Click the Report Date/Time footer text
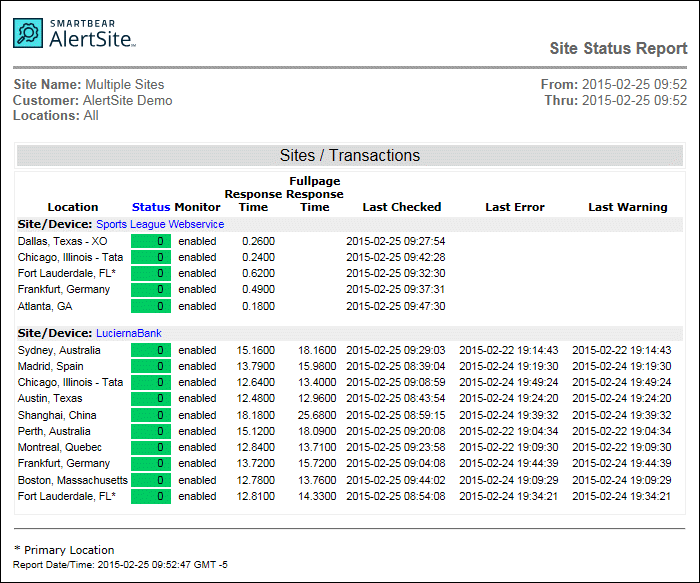 click(x=120, y=565)
